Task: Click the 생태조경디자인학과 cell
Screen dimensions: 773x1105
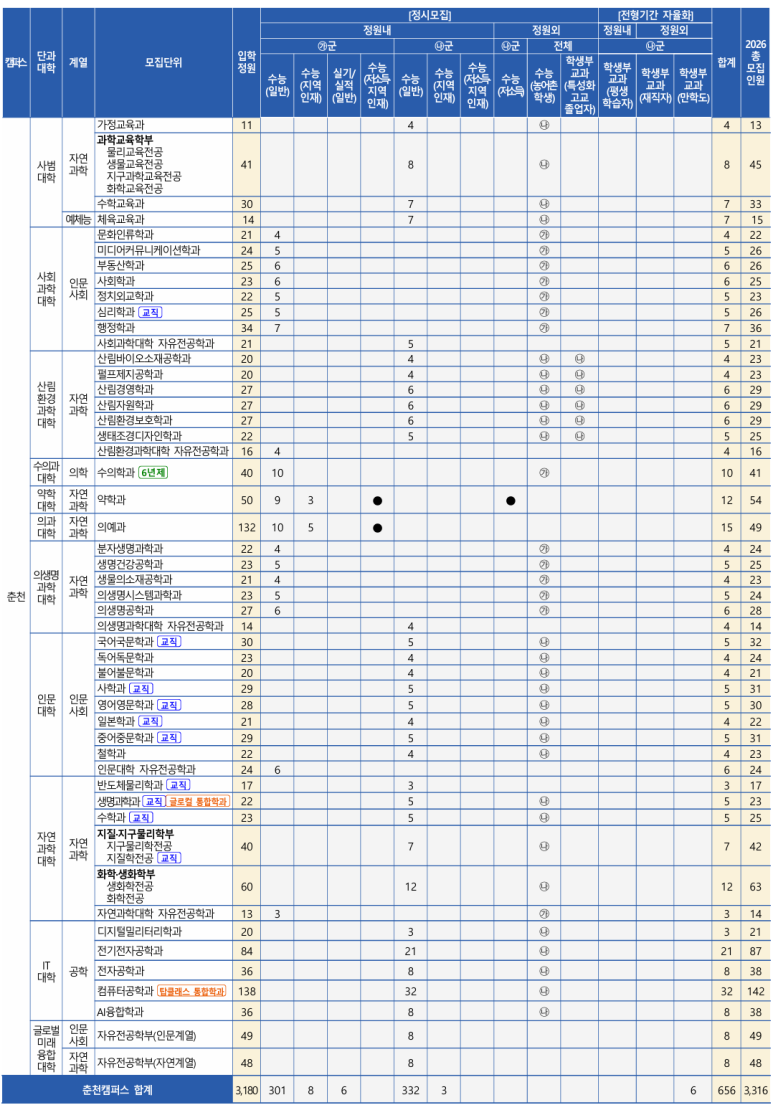Action: click(140, 436)
